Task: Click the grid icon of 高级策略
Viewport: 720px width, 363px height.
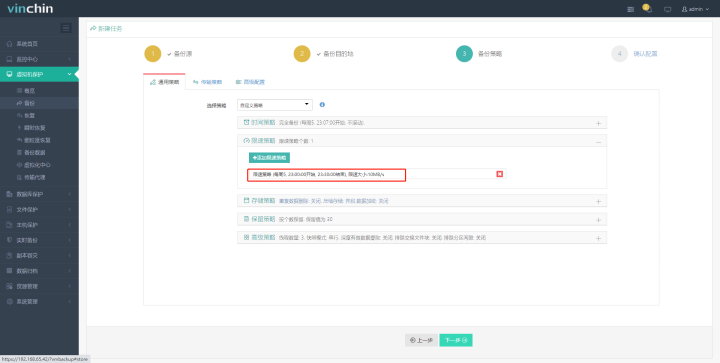Action: 246,238
